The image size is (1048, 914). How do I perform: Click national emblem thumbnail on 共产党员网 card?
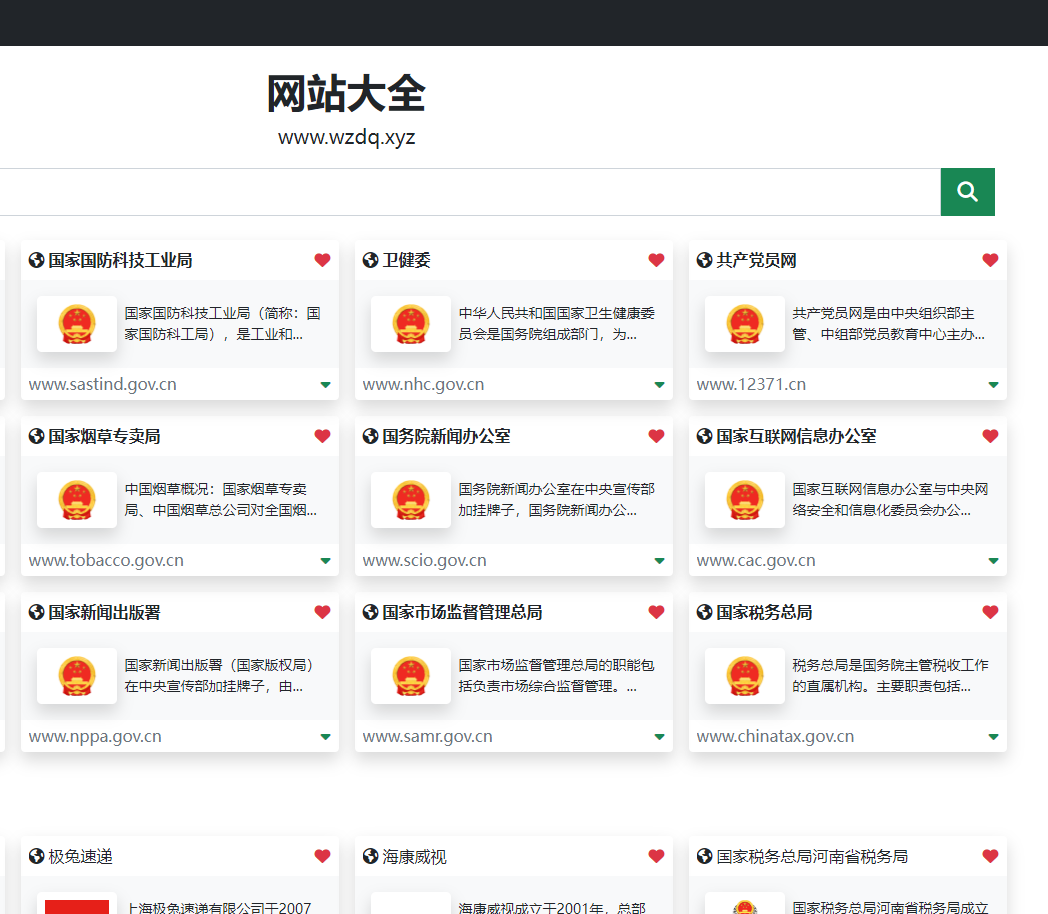tap(745, 324)
